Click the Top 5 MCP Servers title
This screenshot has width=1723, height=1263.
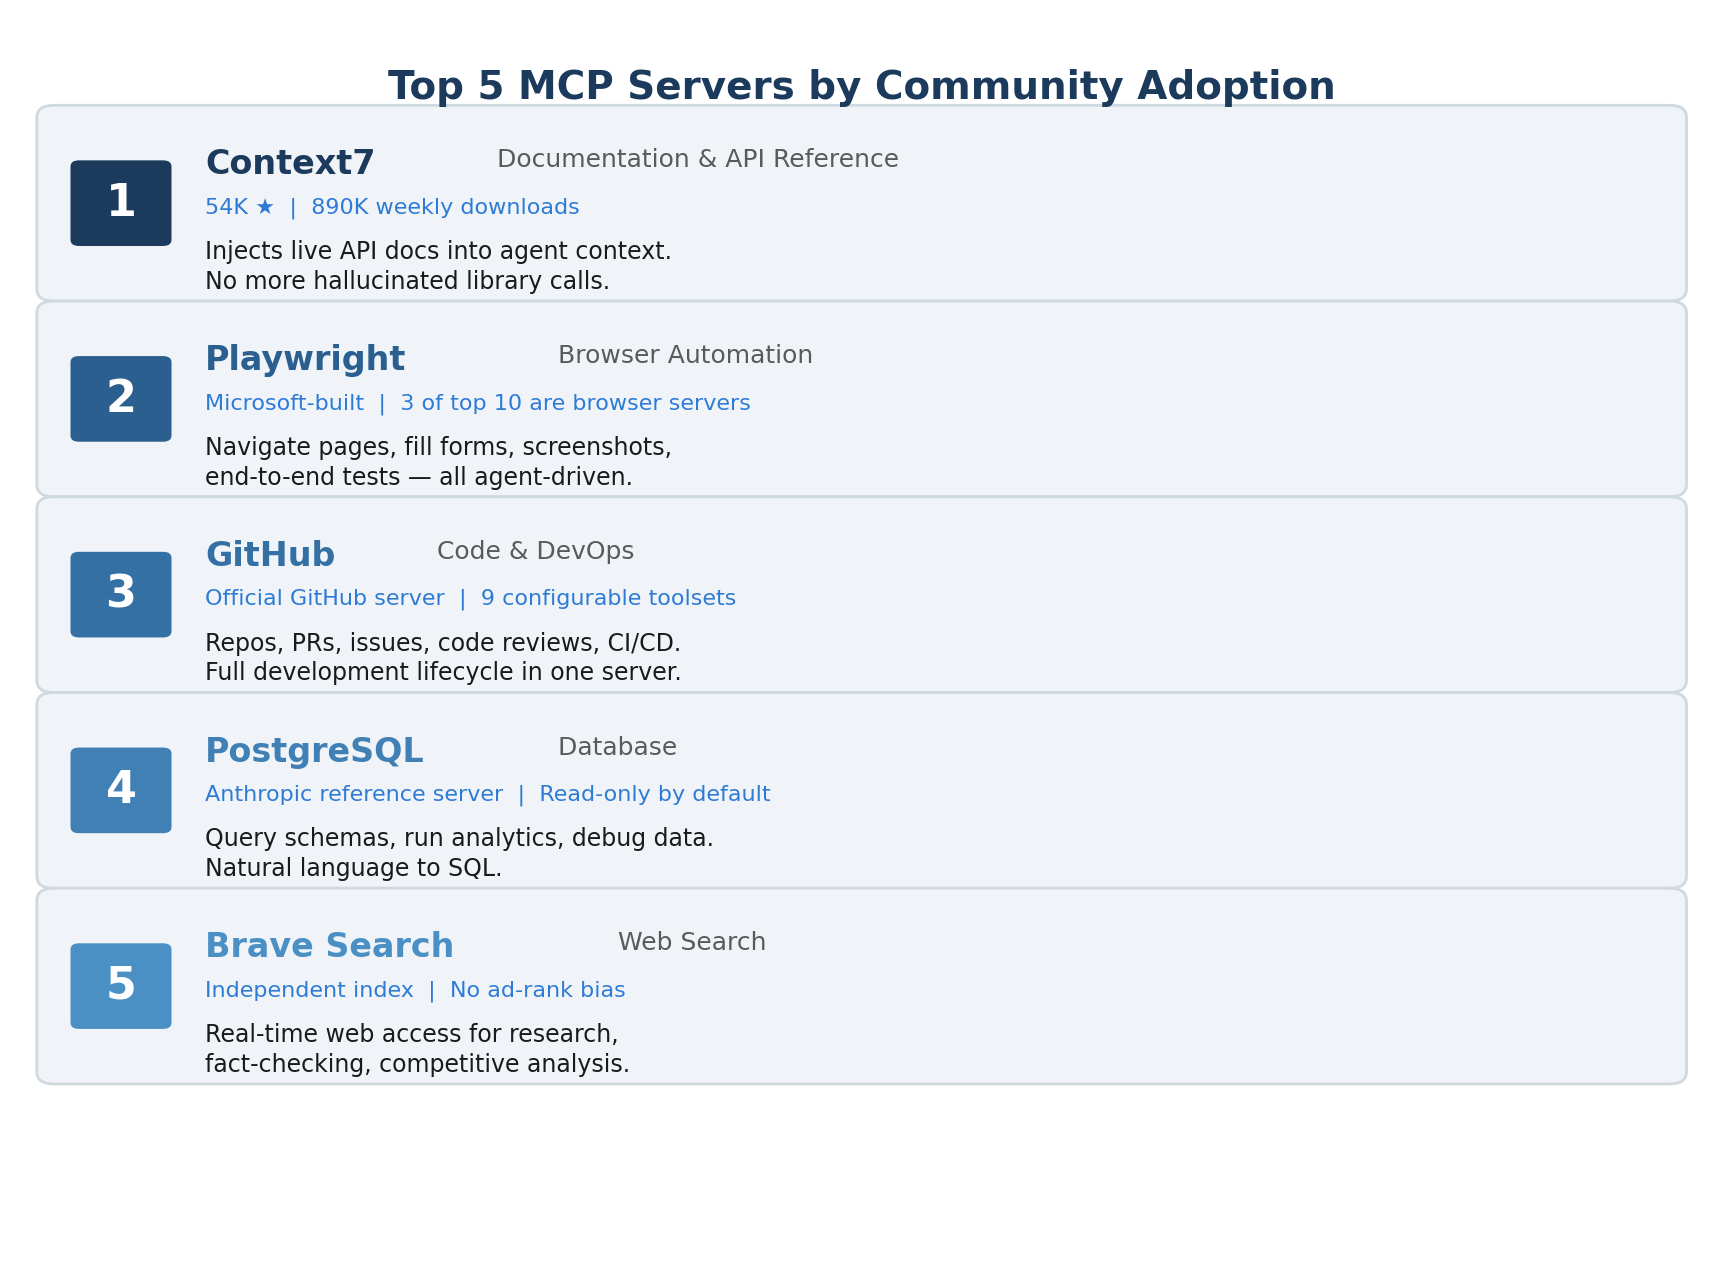pos(861,87)
